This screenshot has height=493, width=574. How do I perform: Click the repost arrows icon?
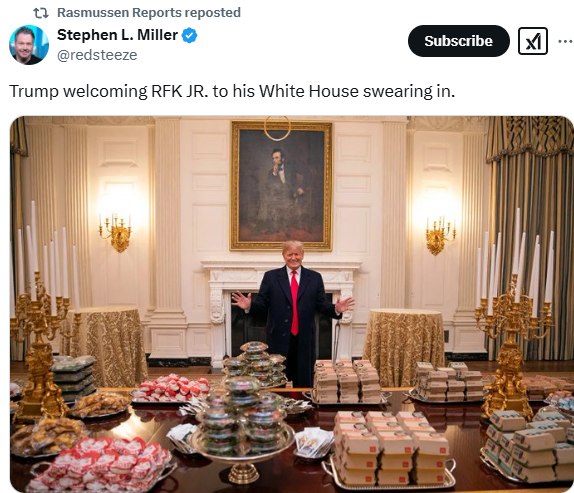[x=41, y=13]
